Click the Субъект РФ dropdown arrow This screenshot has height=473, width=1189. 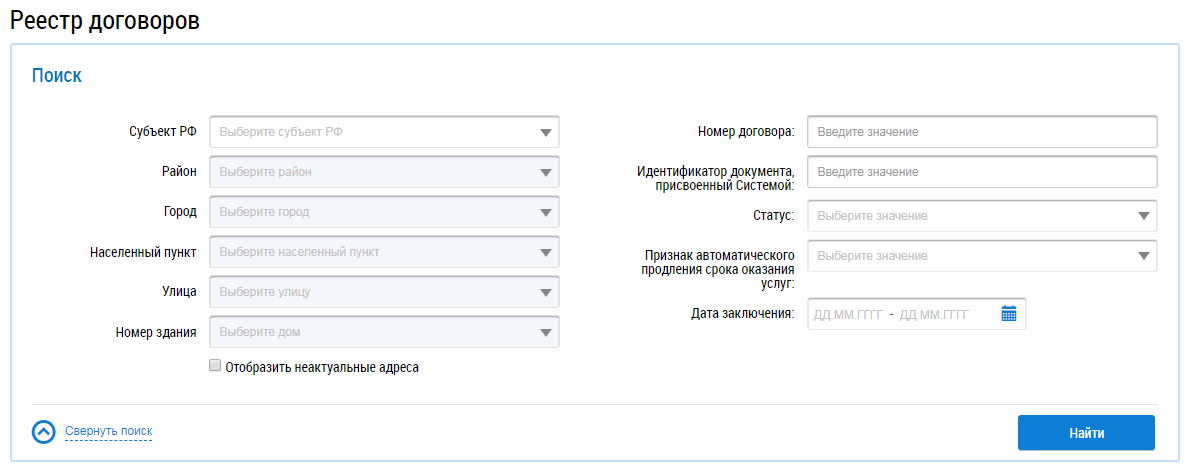coord(546,133)
